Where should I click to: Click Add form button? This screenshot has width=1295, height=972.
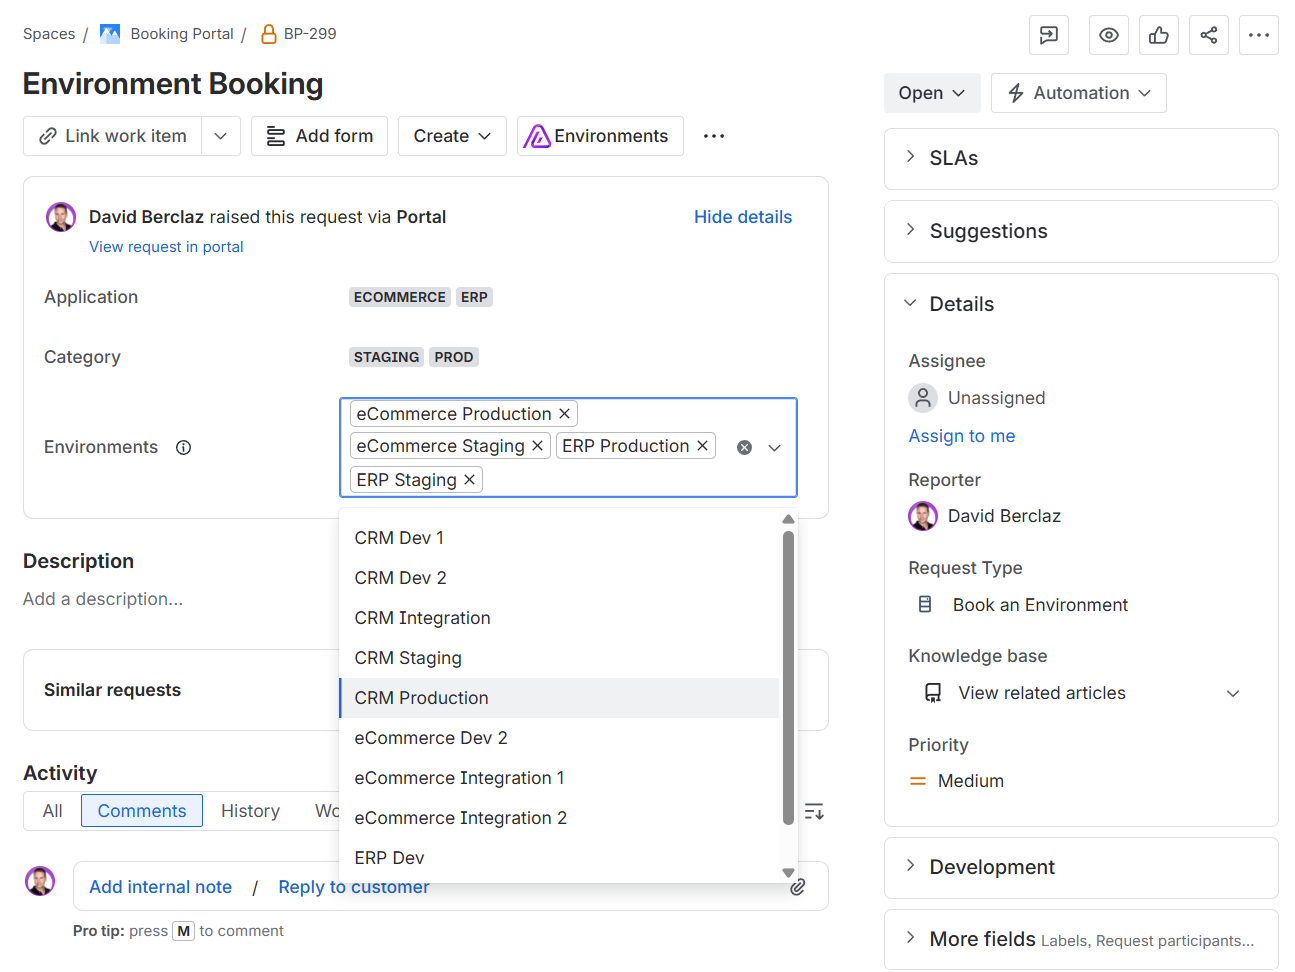(x=320, y=136)
